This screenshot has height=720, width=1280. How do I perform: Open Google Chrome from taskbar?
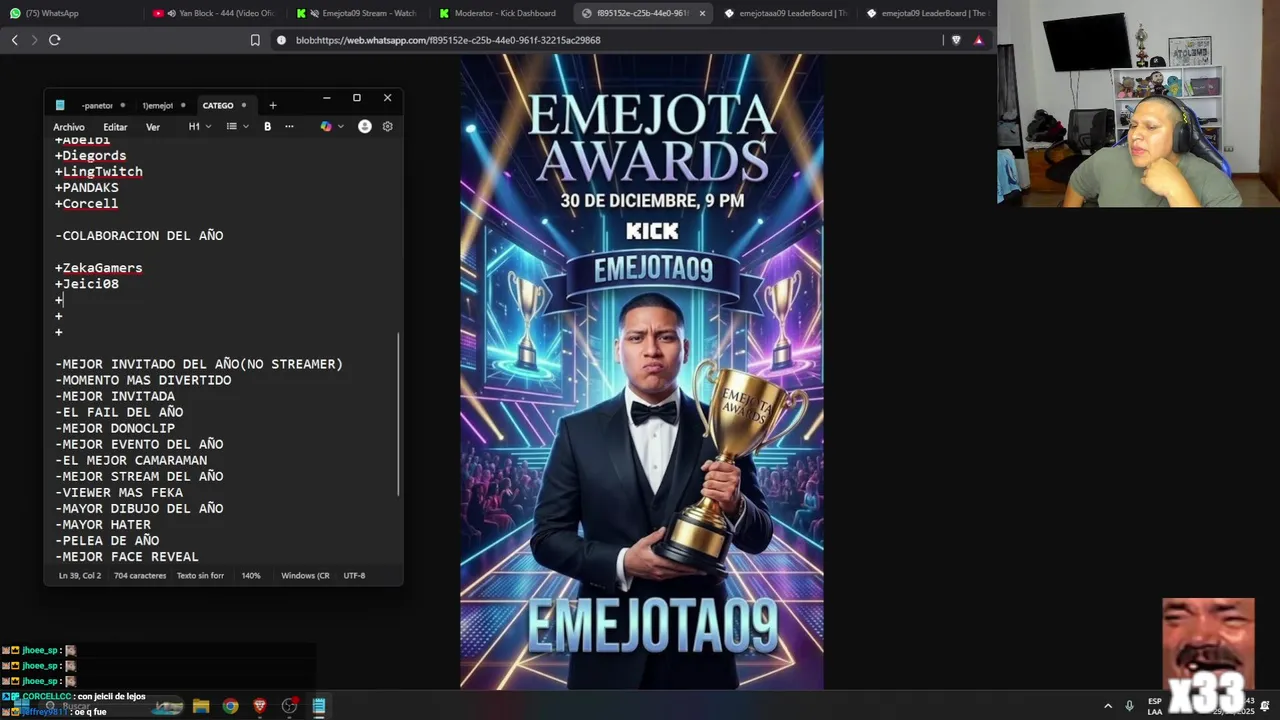[231, 706]
